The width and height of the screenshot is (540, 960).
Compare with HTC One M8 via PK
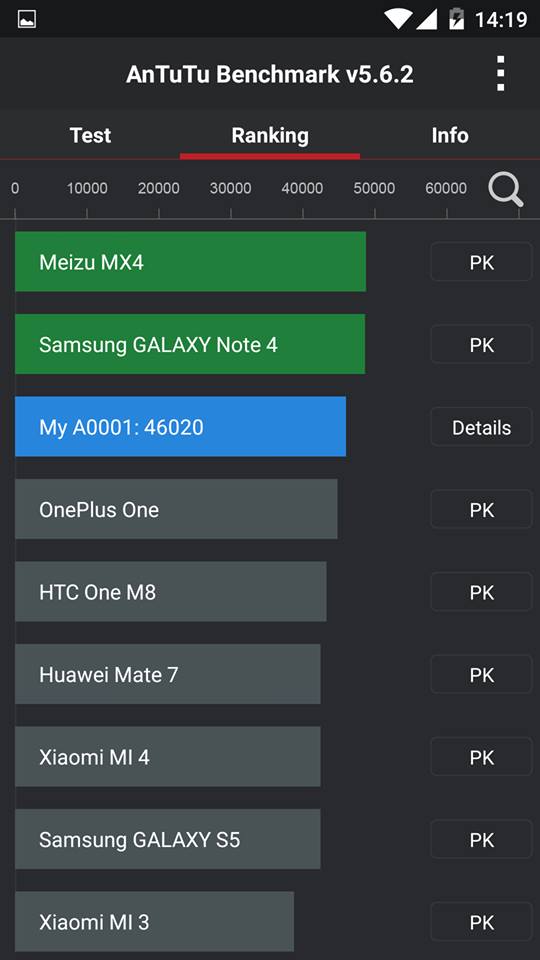click(481, 592)
